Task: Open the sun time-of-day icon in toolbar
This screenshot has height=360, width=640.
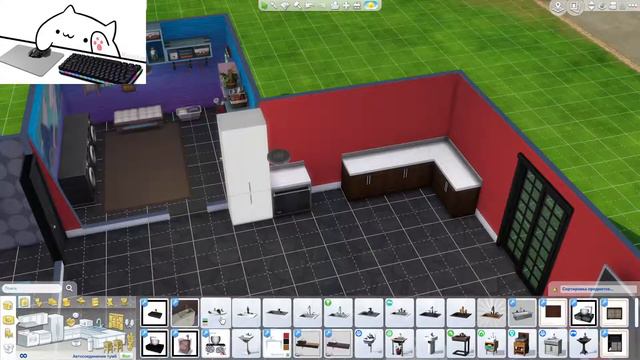Action: [371, 5]
